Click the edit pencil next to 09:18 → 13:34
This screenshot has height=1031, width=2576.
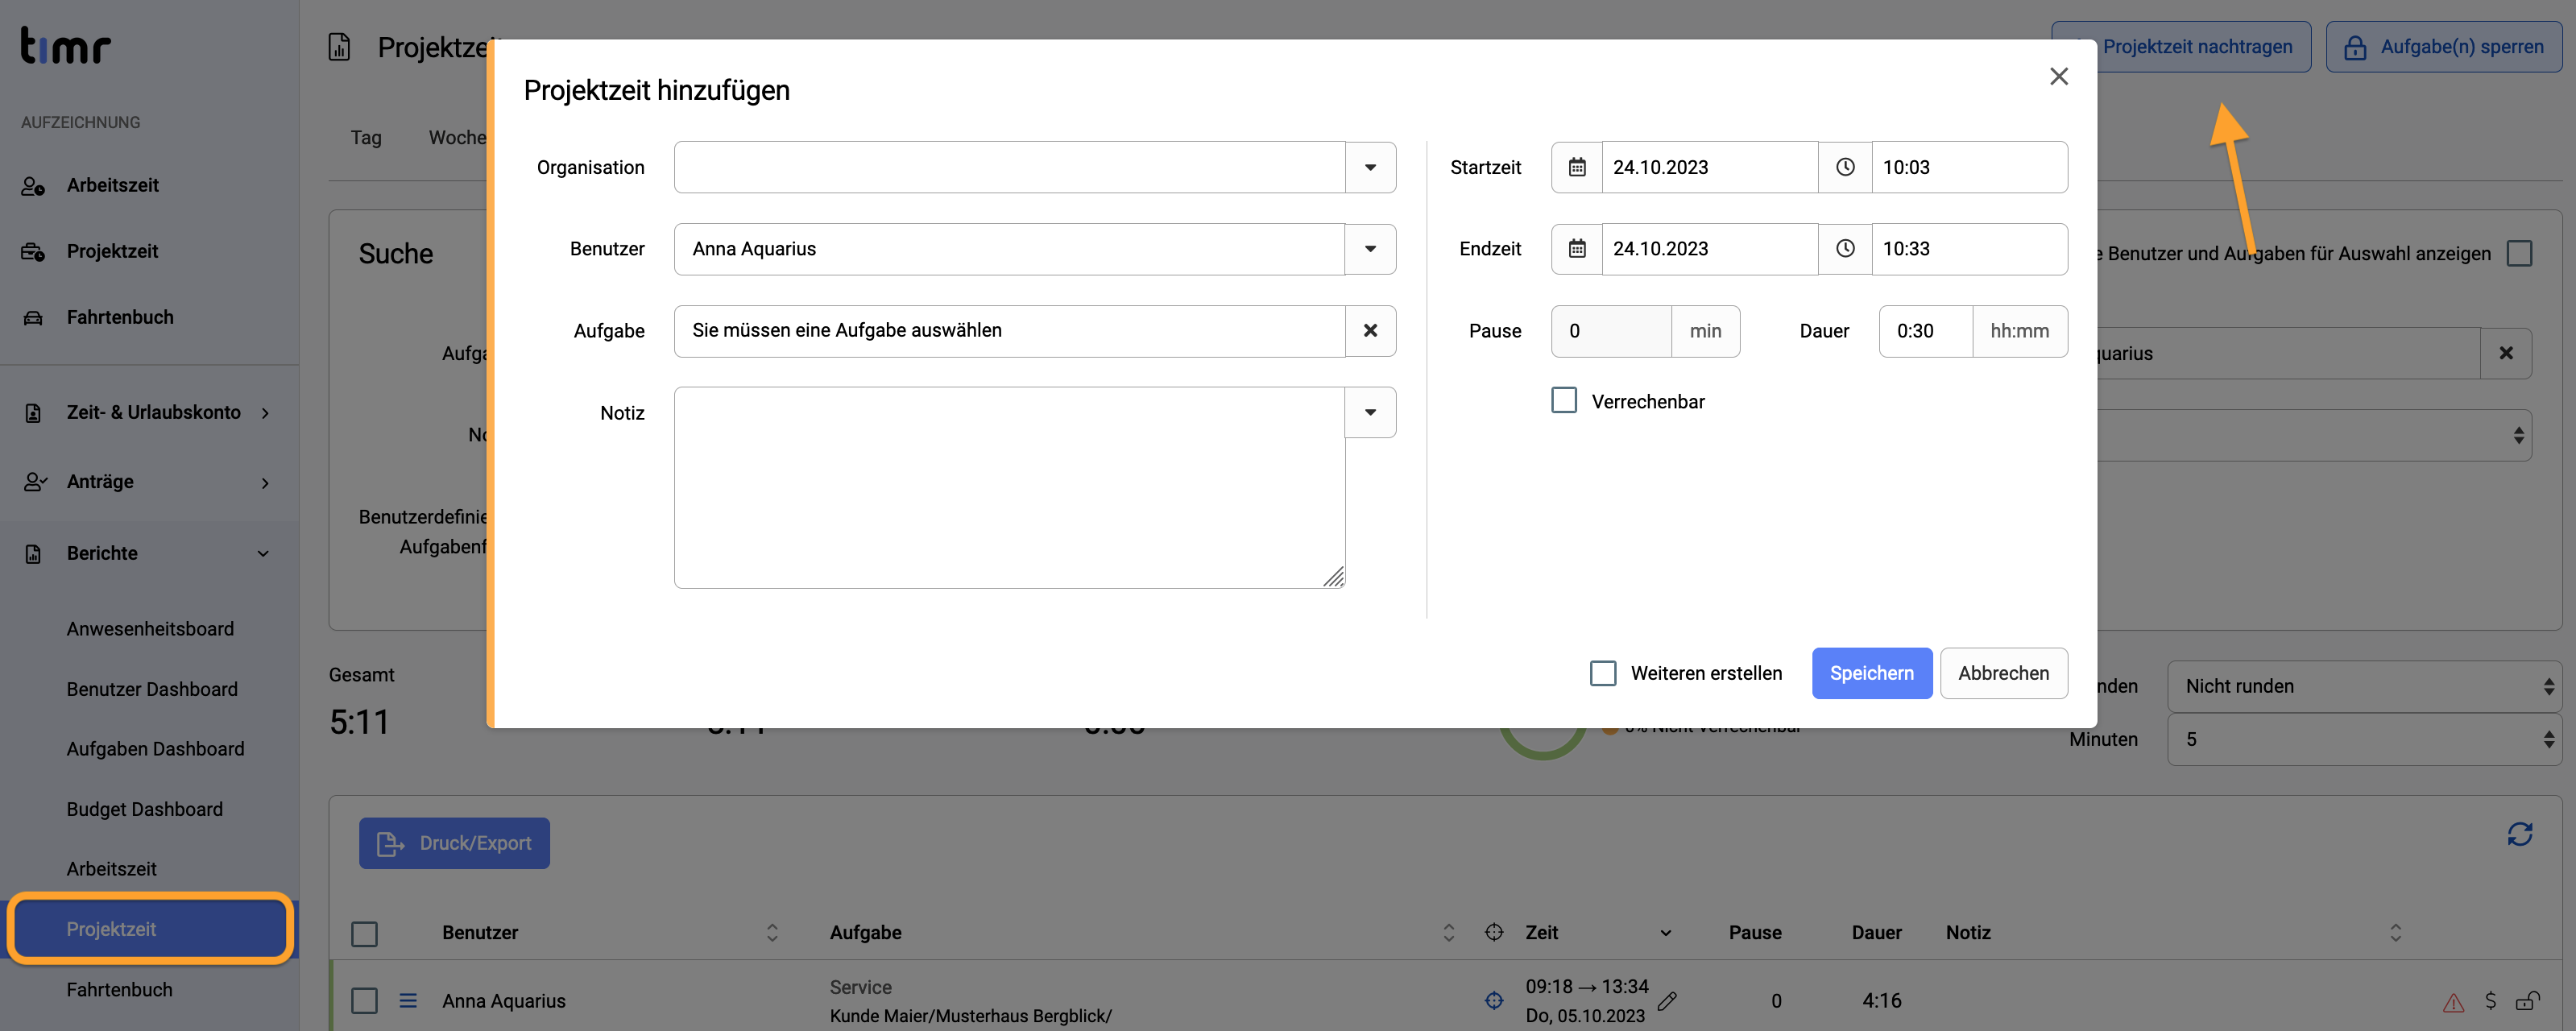1667,1000
